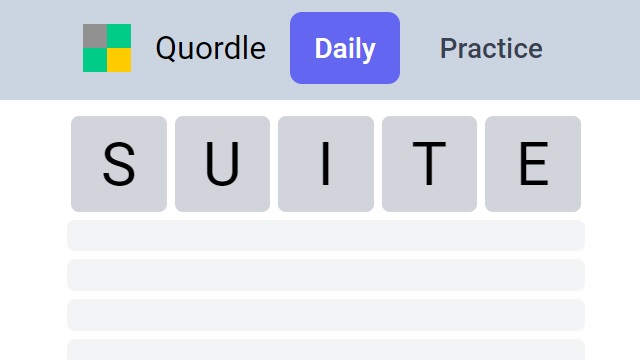Image resolution: width=640 pixels, height=360 pixels.
Task: Switch to the Daily tab
Action: 345,48
